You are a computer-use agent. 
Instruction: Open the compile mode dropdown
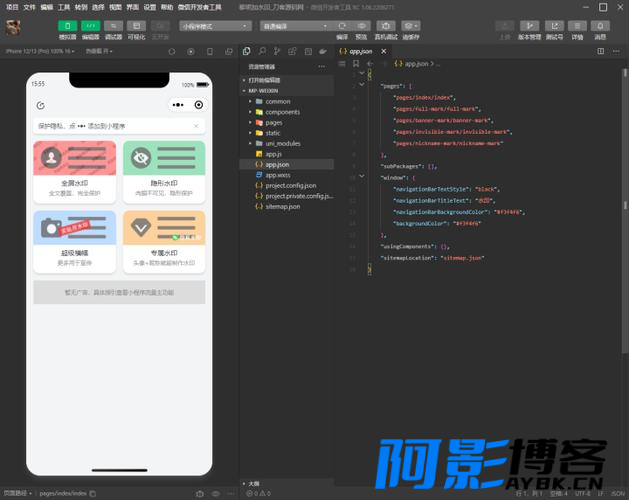point(295,26)
